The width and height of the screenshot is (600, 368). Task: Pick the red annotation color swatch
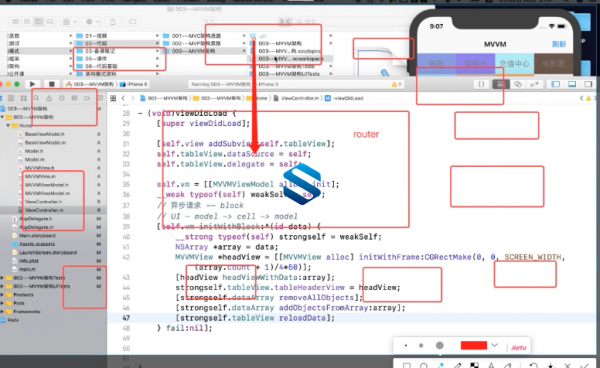coord(474,345)
